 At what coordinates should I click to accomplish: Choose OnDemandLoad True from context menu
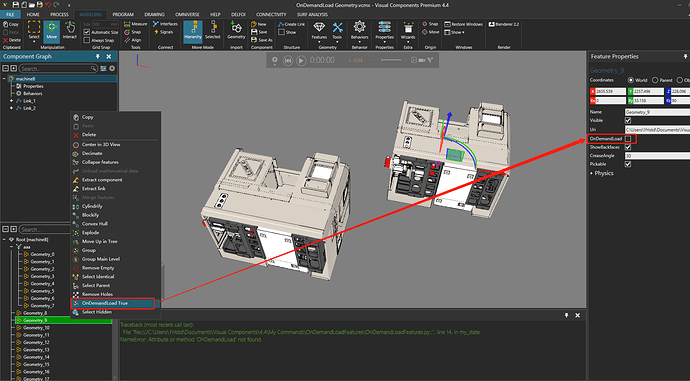point(113,303)
